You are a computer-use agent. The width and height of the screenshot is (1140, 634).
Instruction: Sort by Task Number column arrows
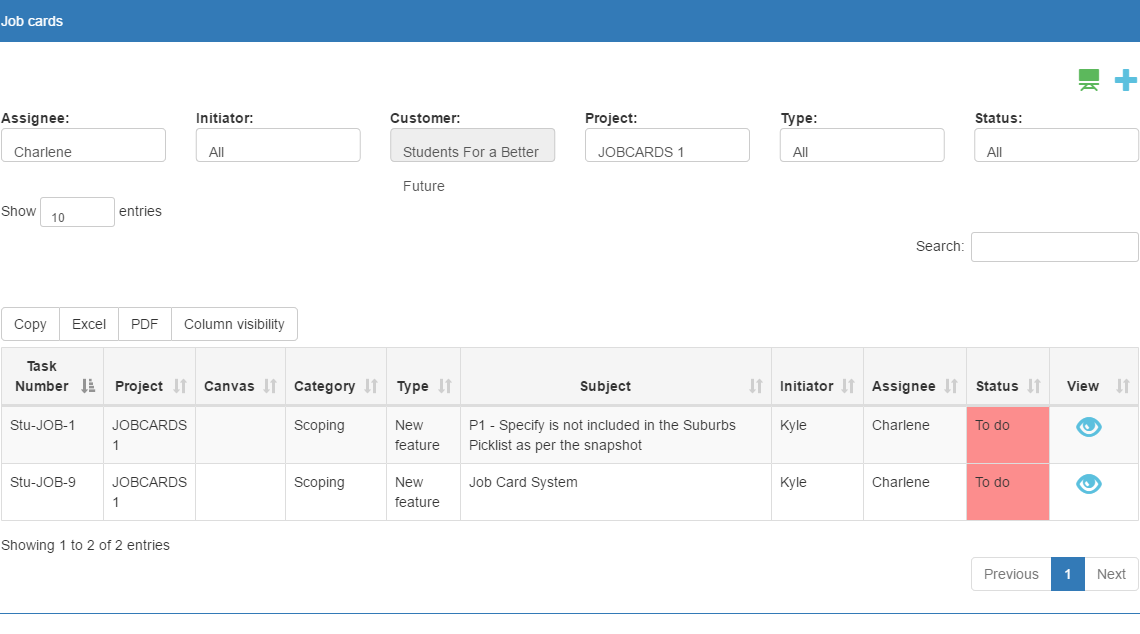coord(88,386)
